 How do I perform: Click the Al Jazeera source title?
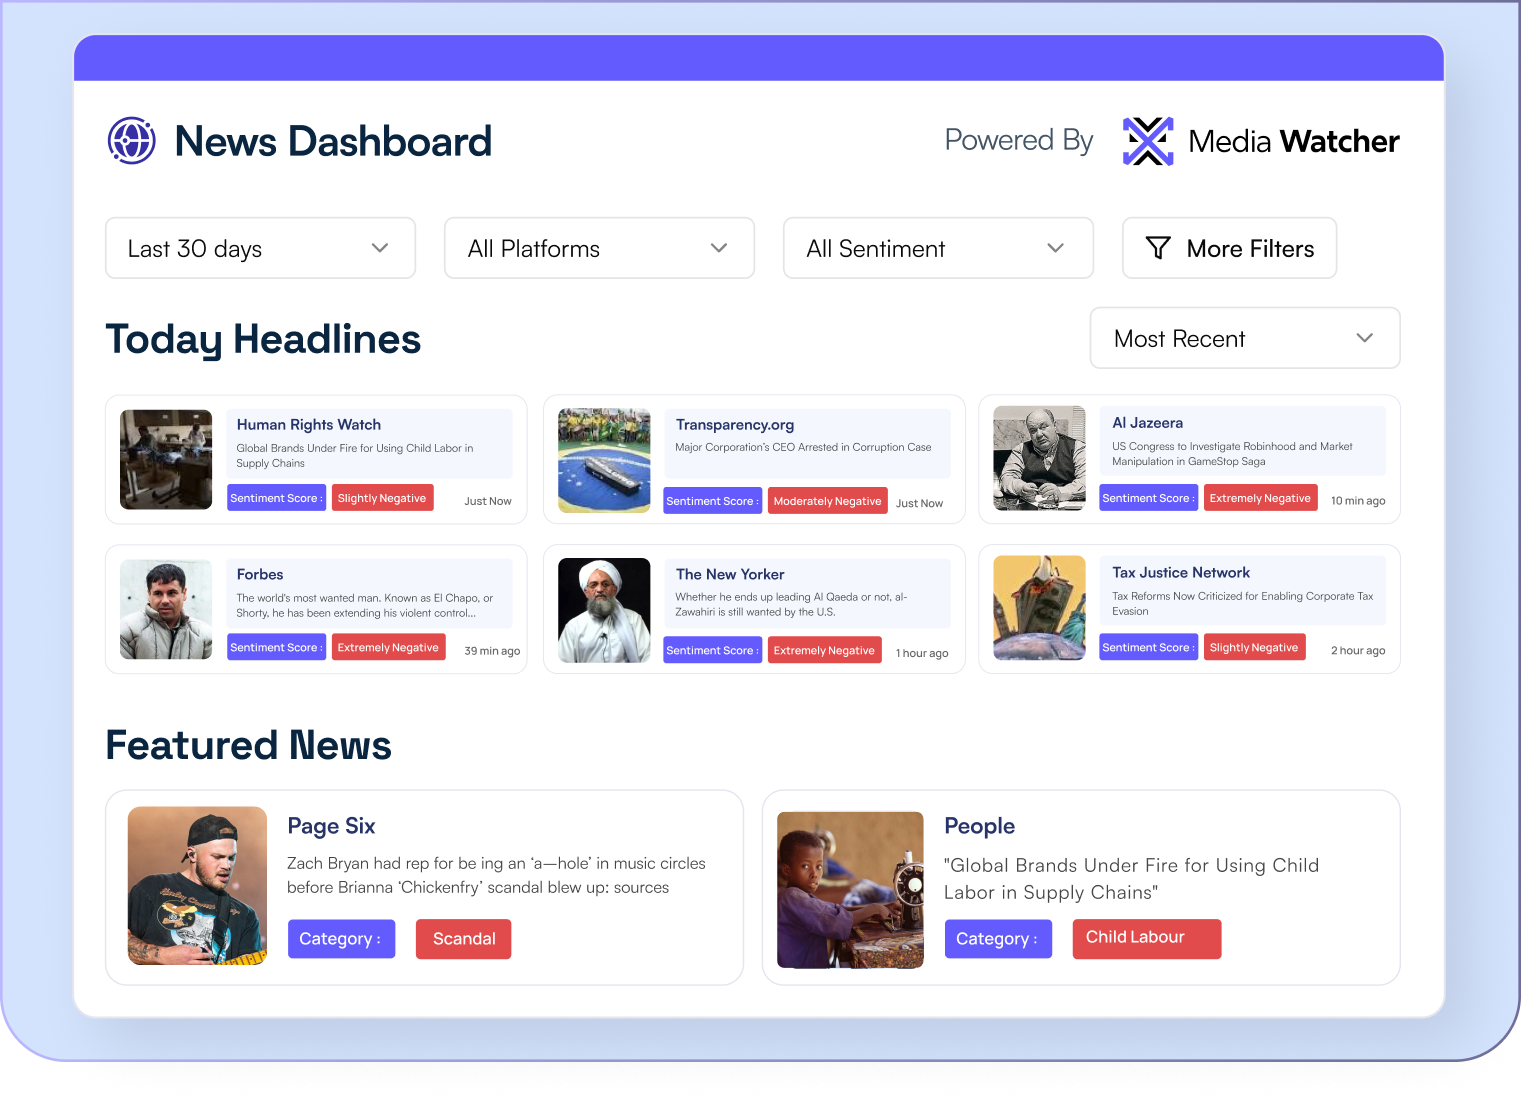tap(1148, 423)
